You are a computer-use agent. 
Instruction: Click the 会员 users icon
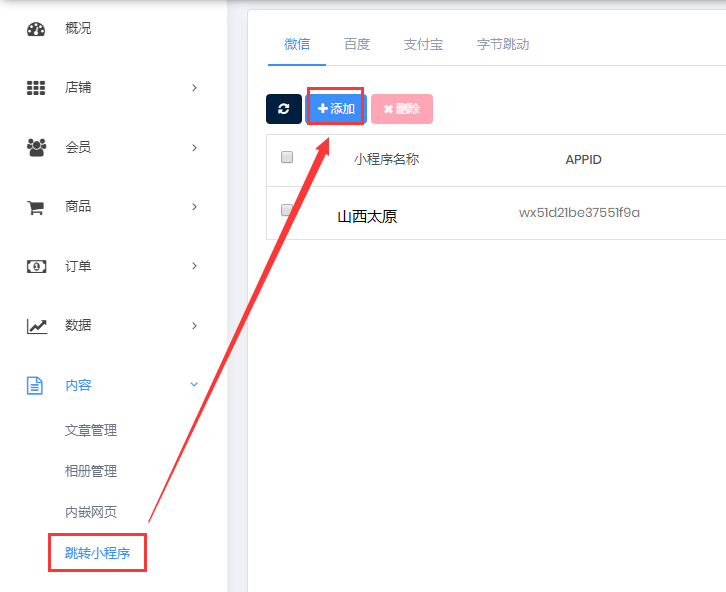(36, 147)
